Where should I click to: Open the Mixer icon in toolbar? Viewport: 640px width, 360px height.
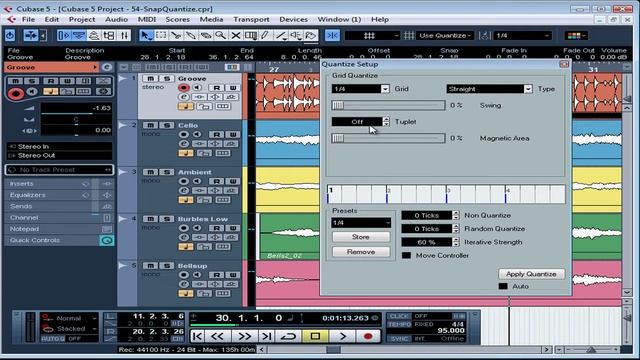[124, 36]
